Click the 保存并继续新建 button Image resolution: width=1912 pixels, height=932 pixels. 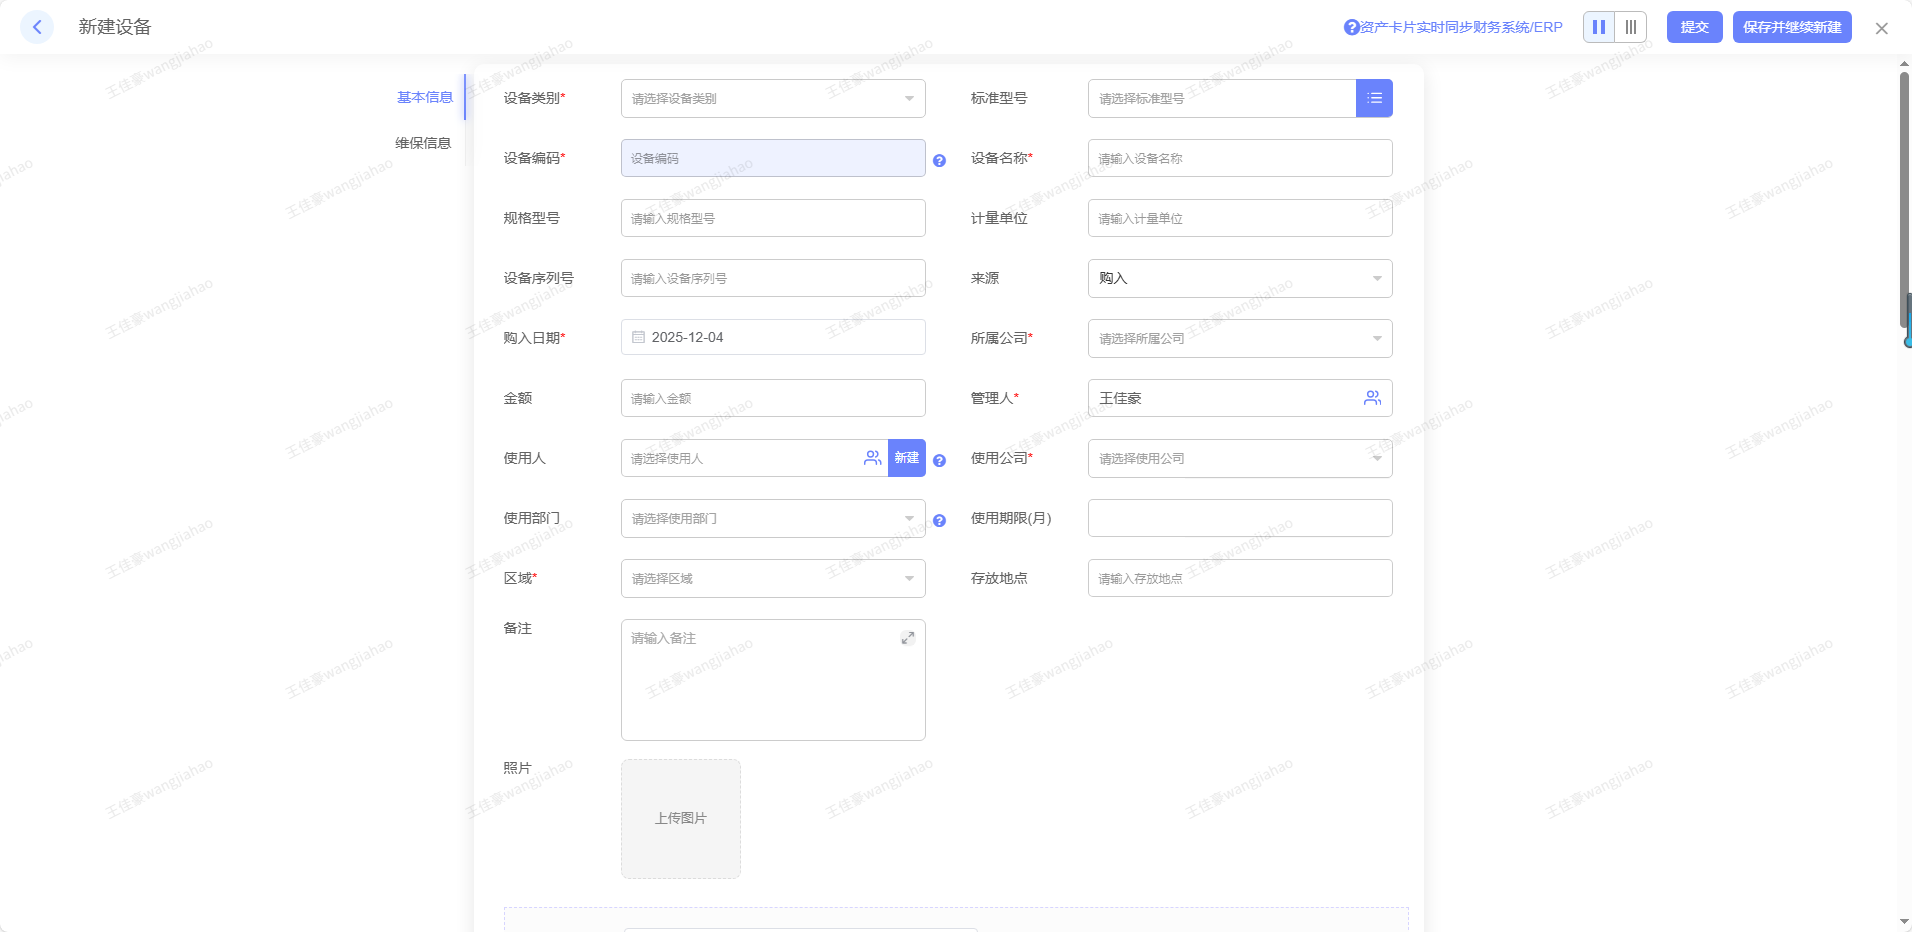(x=1791, y=27)
